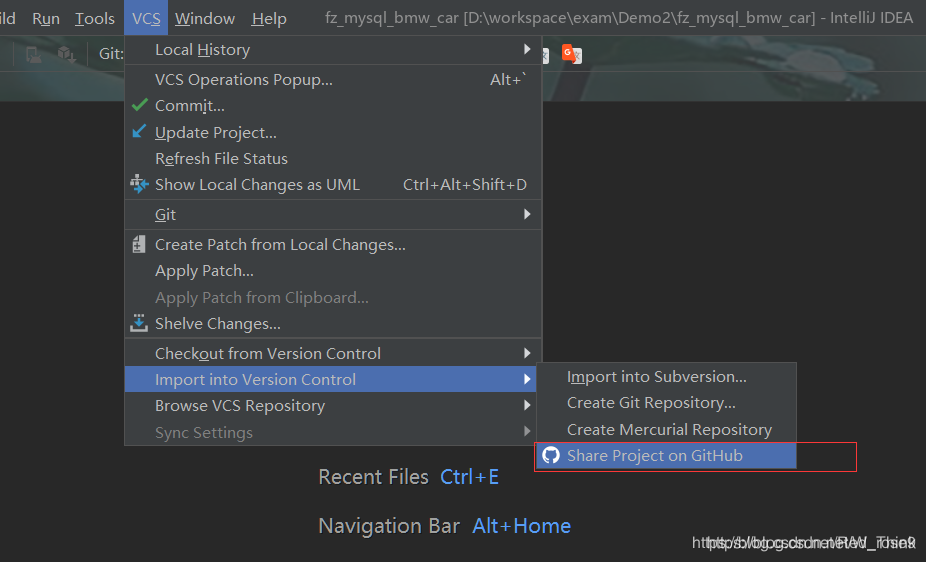Expand Local History submenu
The image size is (926, 562).
(333, 50)
